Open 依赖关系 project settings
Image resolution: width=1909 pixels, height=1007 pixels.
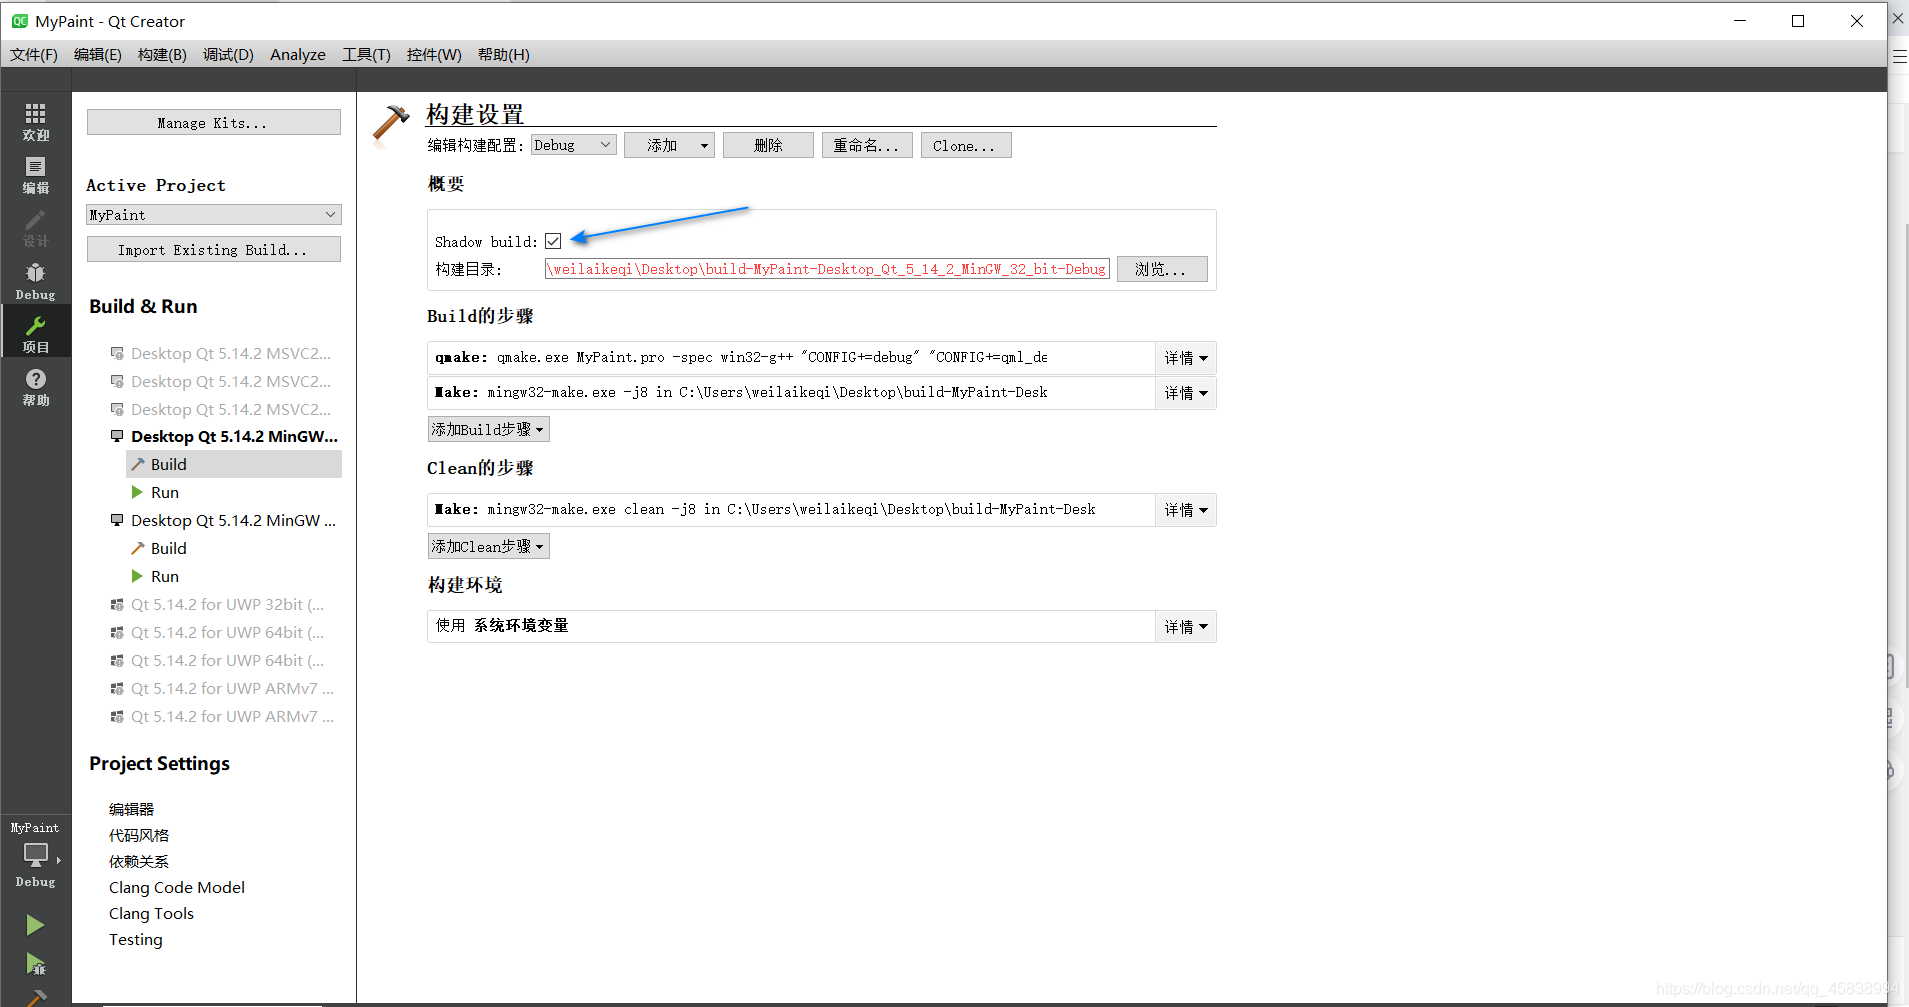139,861
